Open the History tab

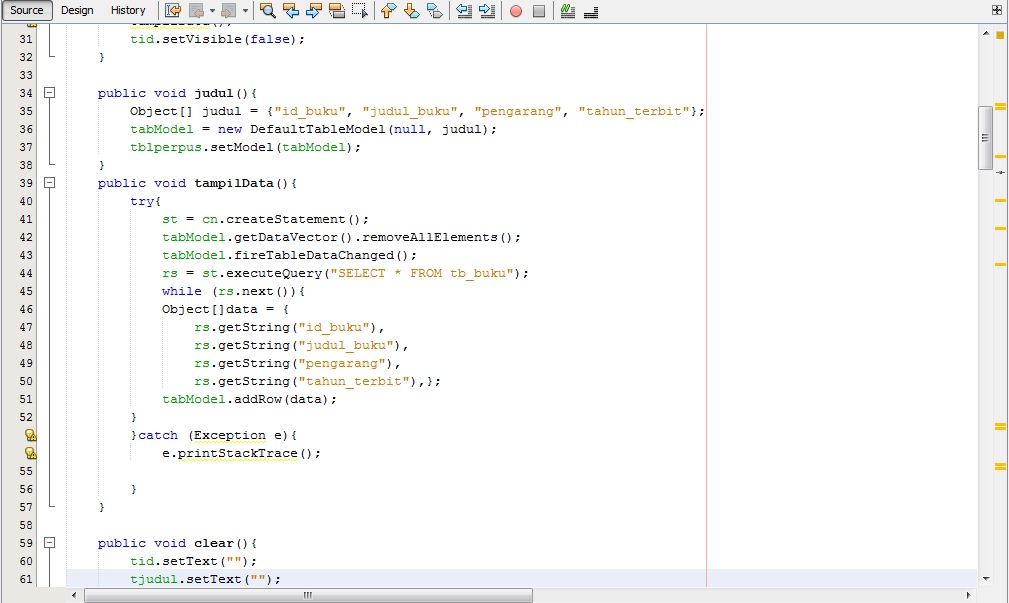pos(128,10)
